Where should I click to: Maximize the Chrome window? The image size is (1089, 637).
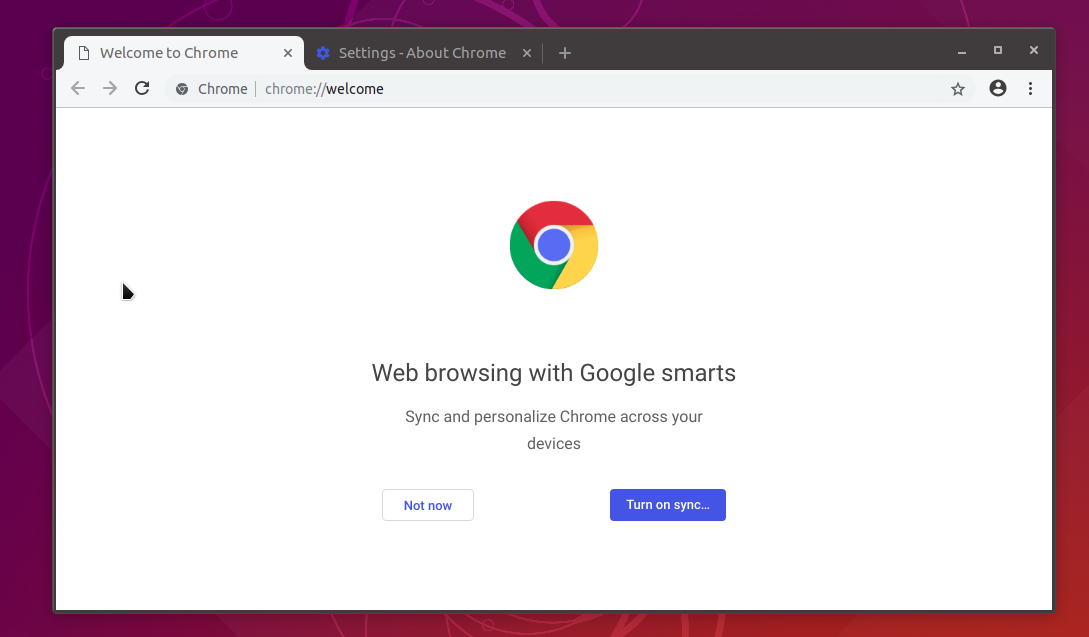tap(998, 50)
